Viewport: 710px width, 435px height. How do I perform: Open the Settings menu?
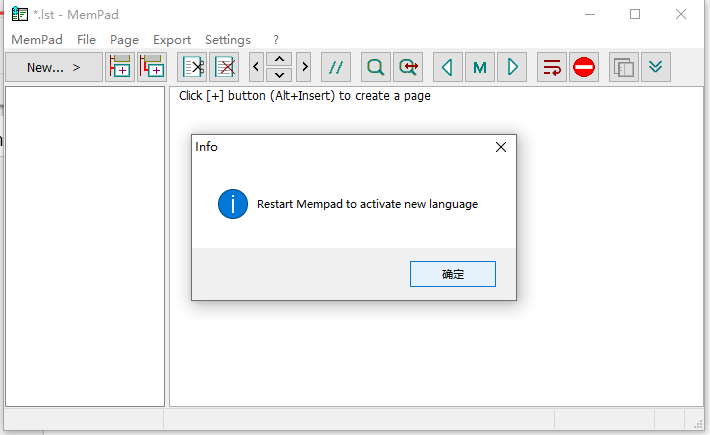pyautogui.click(x=228, y=40)
